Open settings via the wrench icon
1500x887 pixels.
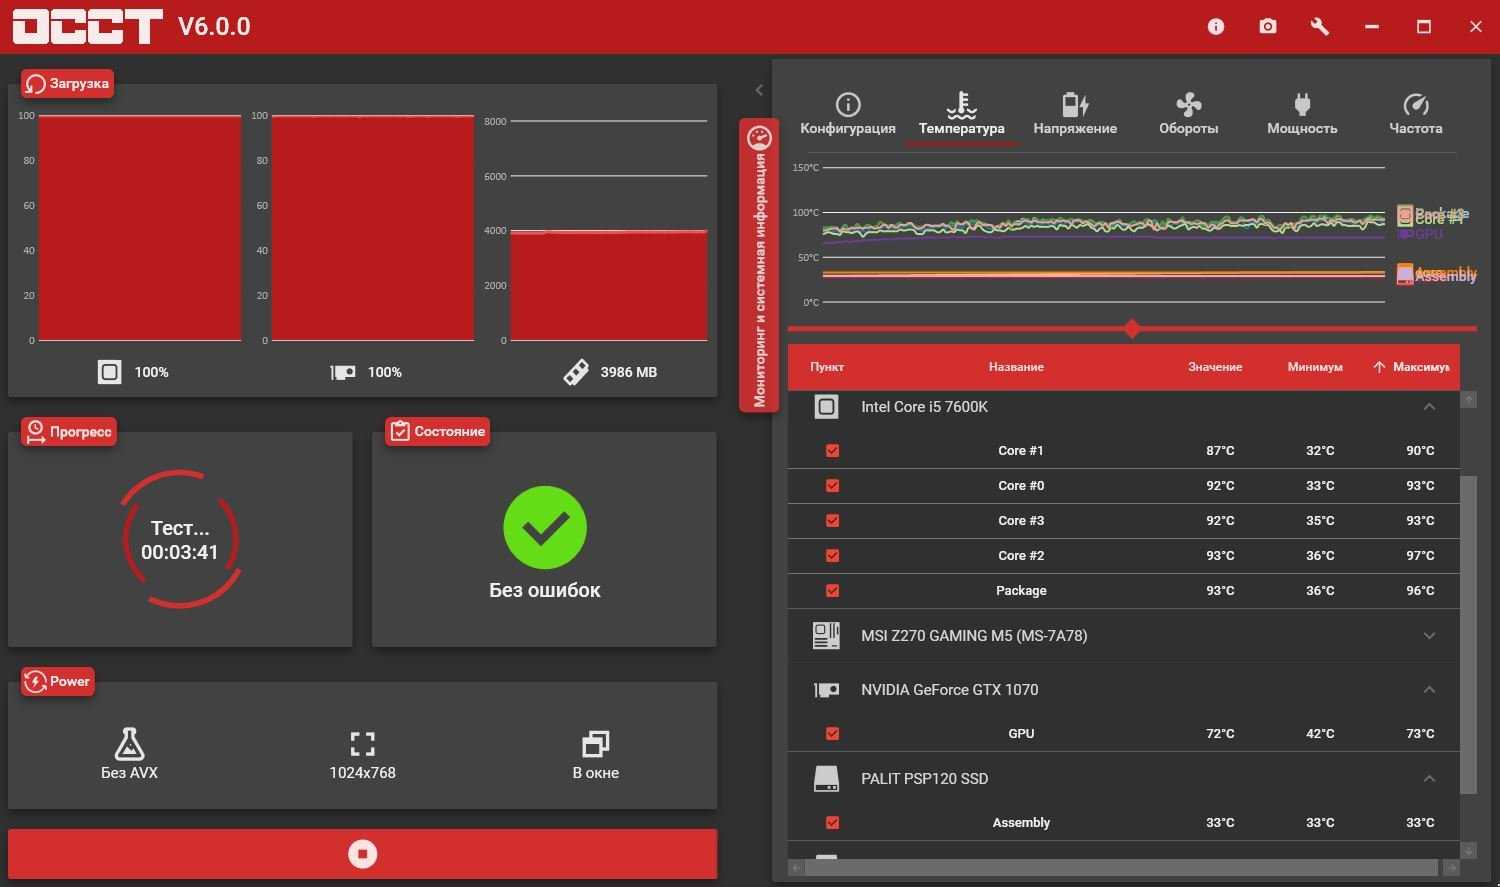(x=1320, y=27)
